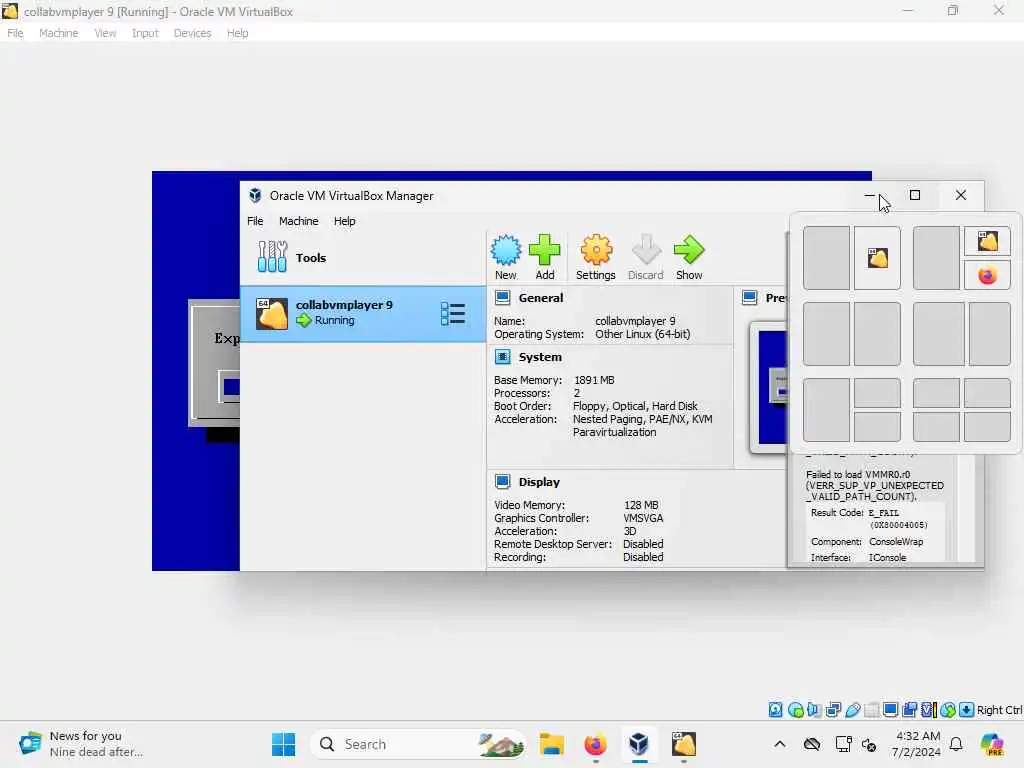Click the green Add machine icon
Screen dimensions: 1024x768
pos(545,257)
